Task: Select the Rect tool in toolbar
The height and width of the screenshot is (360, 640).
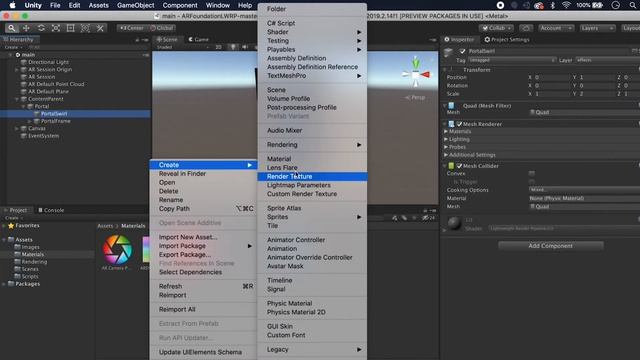Action: tap(71, 28)
